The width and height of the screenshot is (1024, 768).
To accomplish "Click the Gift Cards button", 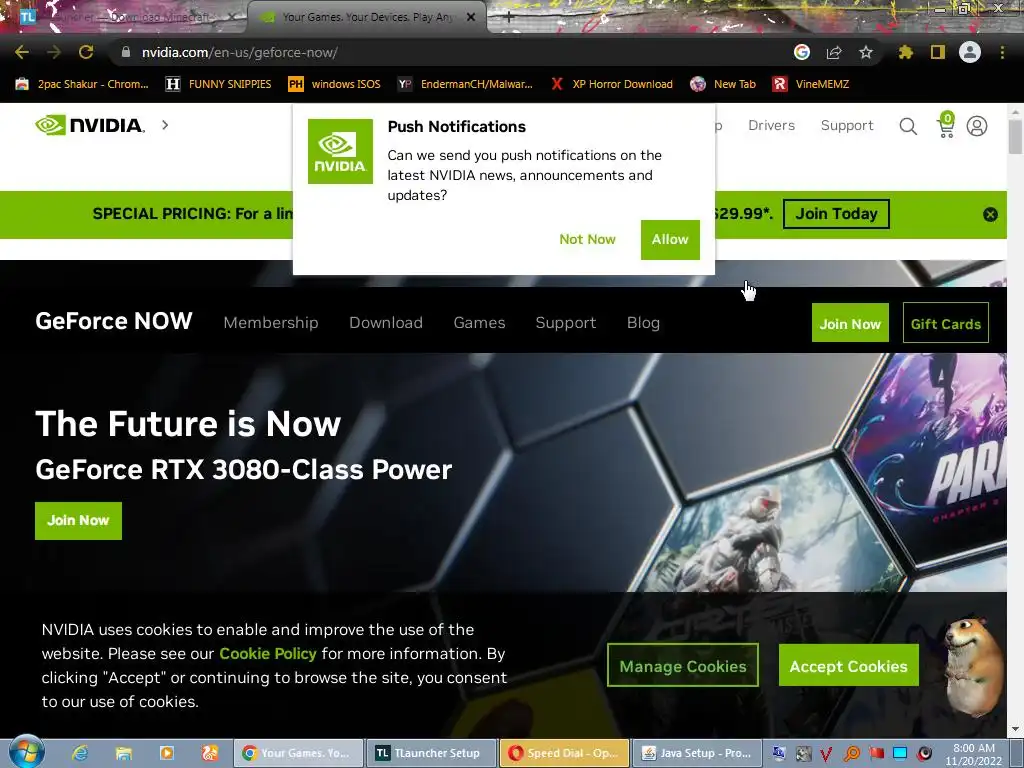I will 946,323.
